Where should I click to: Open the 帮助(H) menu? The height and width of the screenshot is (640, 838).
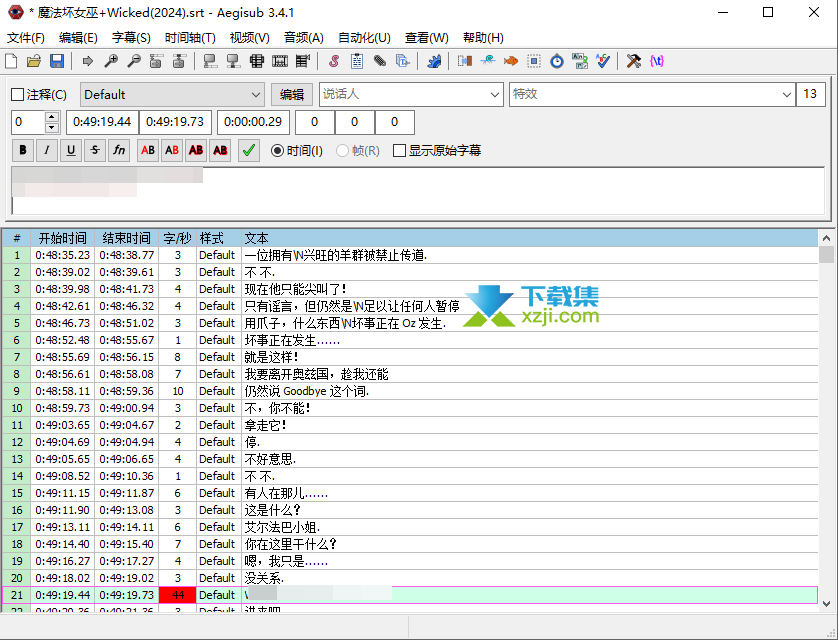(483, 38)
